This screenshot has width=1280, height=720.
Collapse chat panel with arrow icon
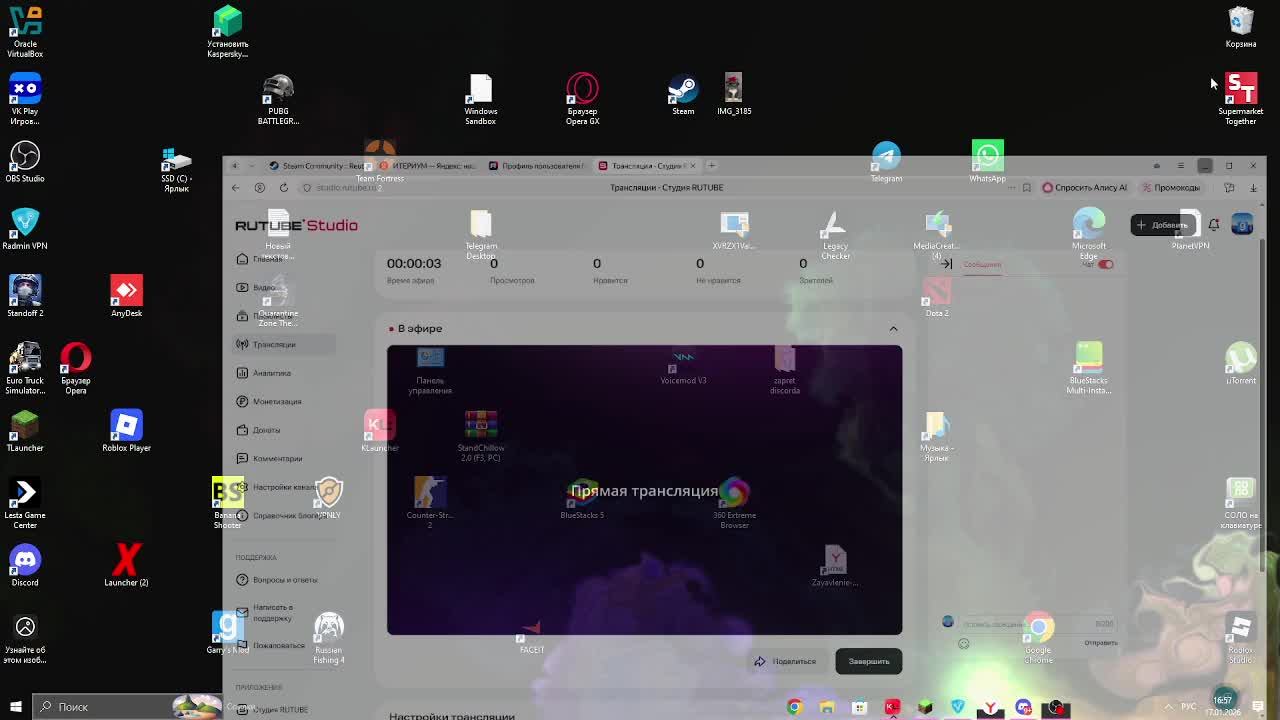(946, 264)
